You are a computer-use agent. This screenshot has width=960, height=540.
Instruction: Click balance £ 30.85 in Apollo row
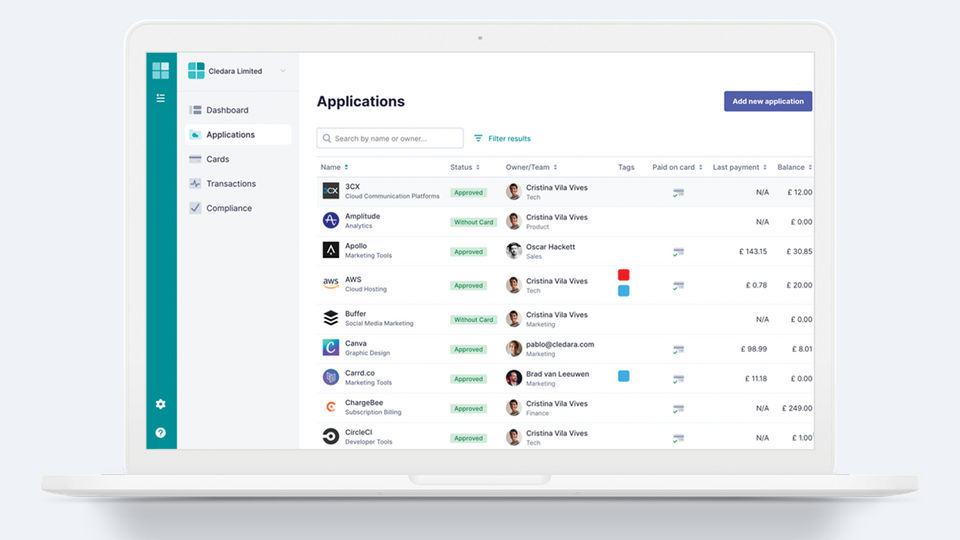(x=799, y=252)
